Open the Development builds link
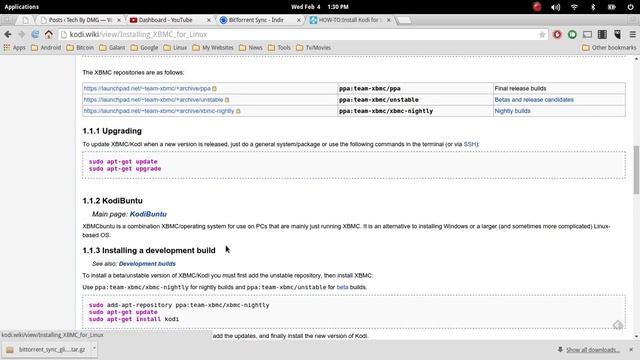This screenshot has height=360, width=640. point(147,264)
